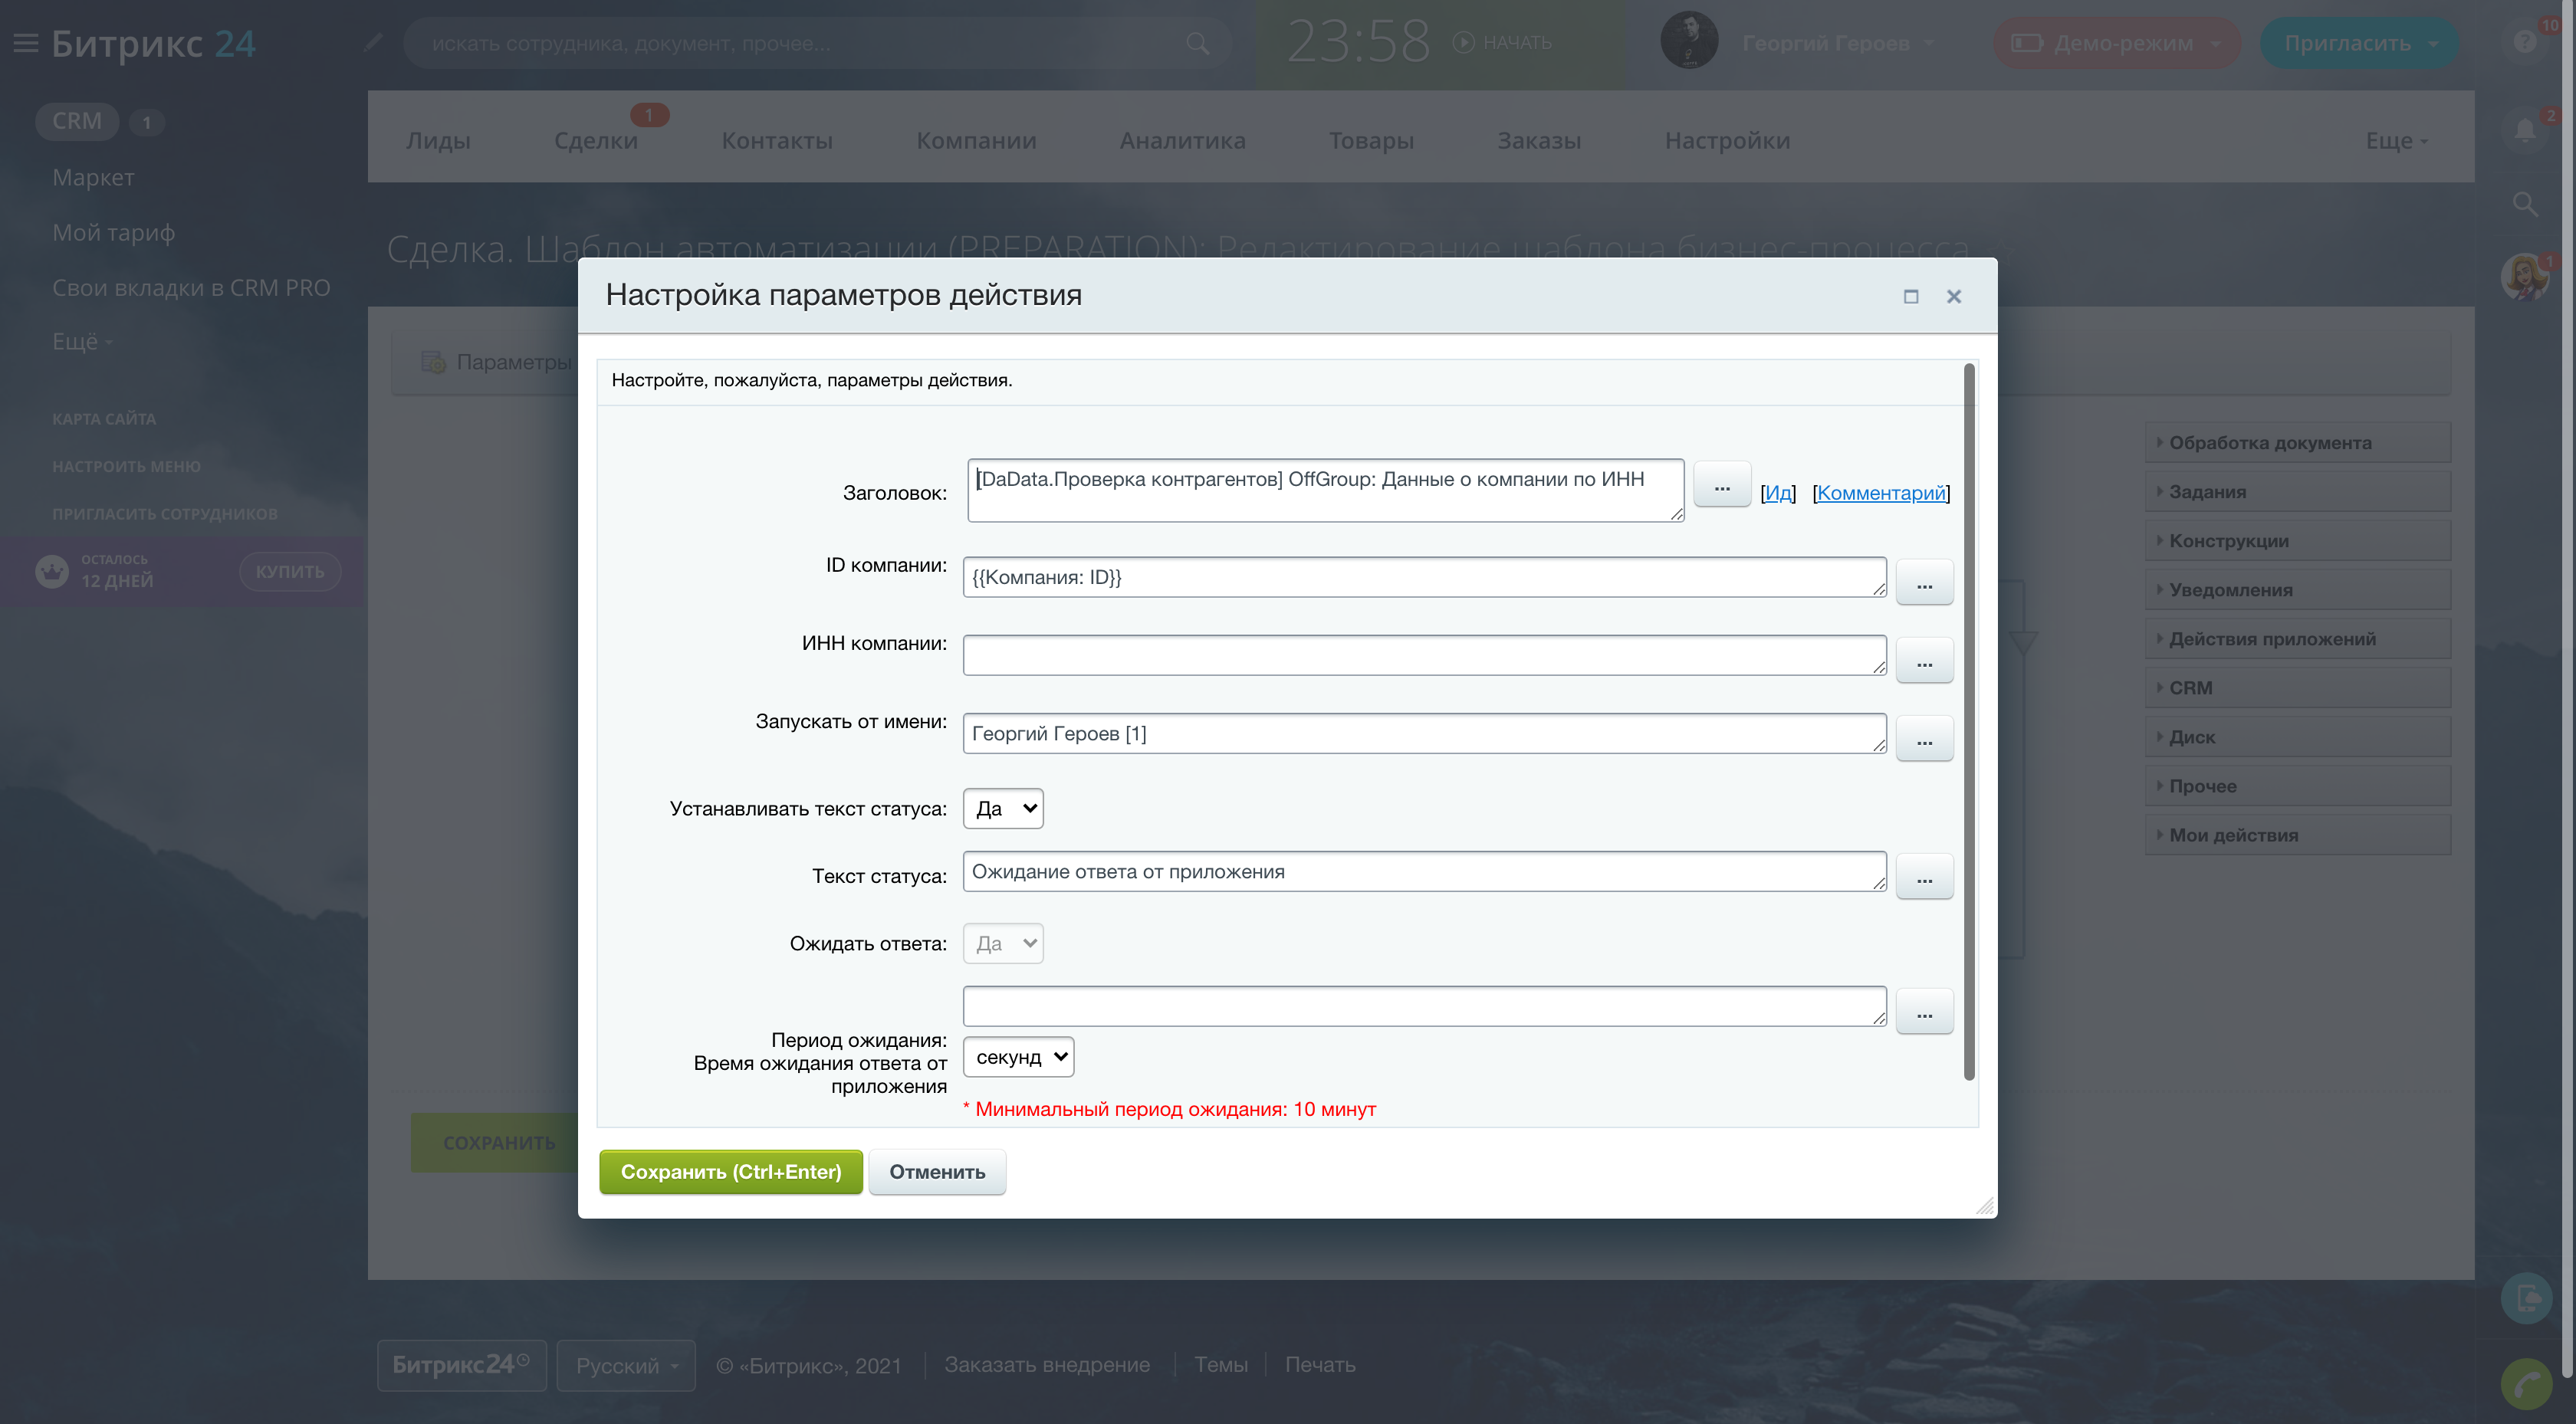The width and height of the screenshot is (2576, 1424).
Task: Open the Настройки tab
Action: point(1726,141)
